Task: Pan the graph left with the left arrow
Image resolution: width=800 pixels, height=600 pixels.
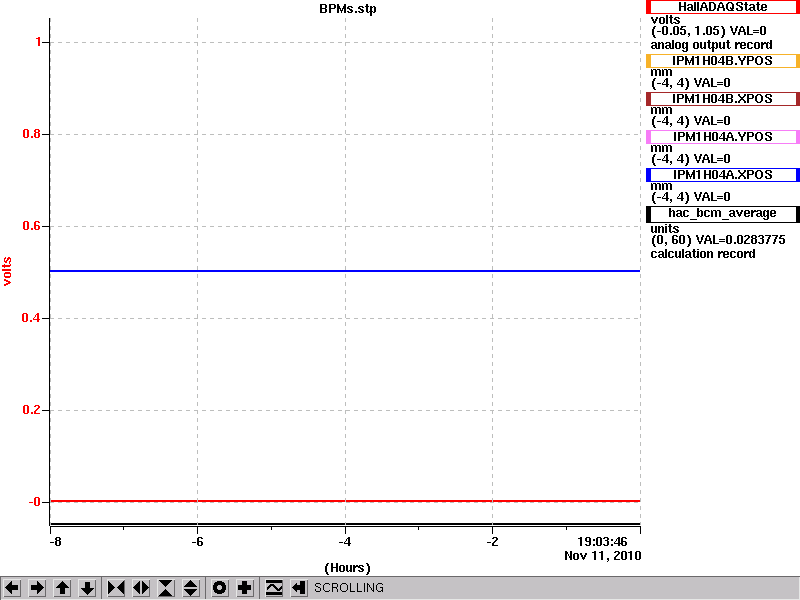Action: pyautogui.click(x=12, y=588)
